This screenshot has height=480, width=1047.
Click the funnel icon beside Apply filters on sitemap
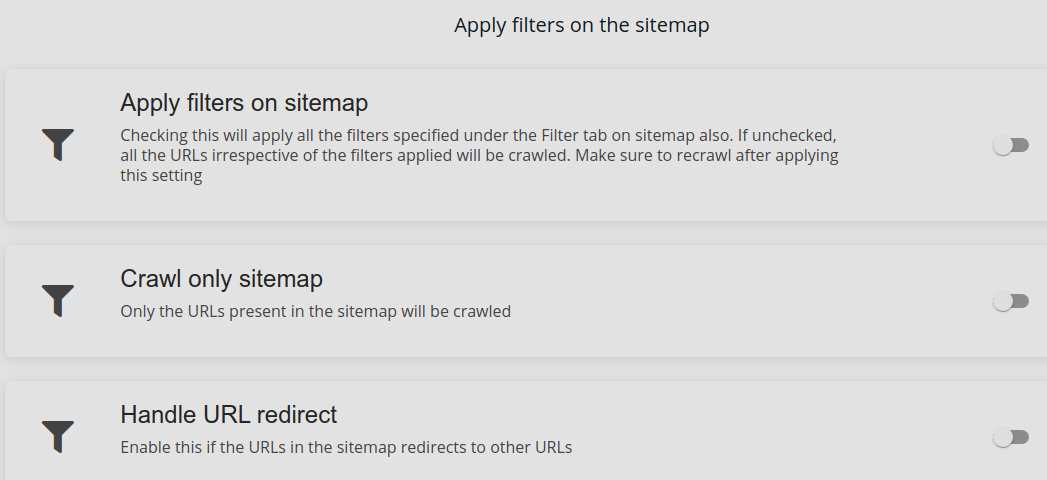[x=59, y=145]
